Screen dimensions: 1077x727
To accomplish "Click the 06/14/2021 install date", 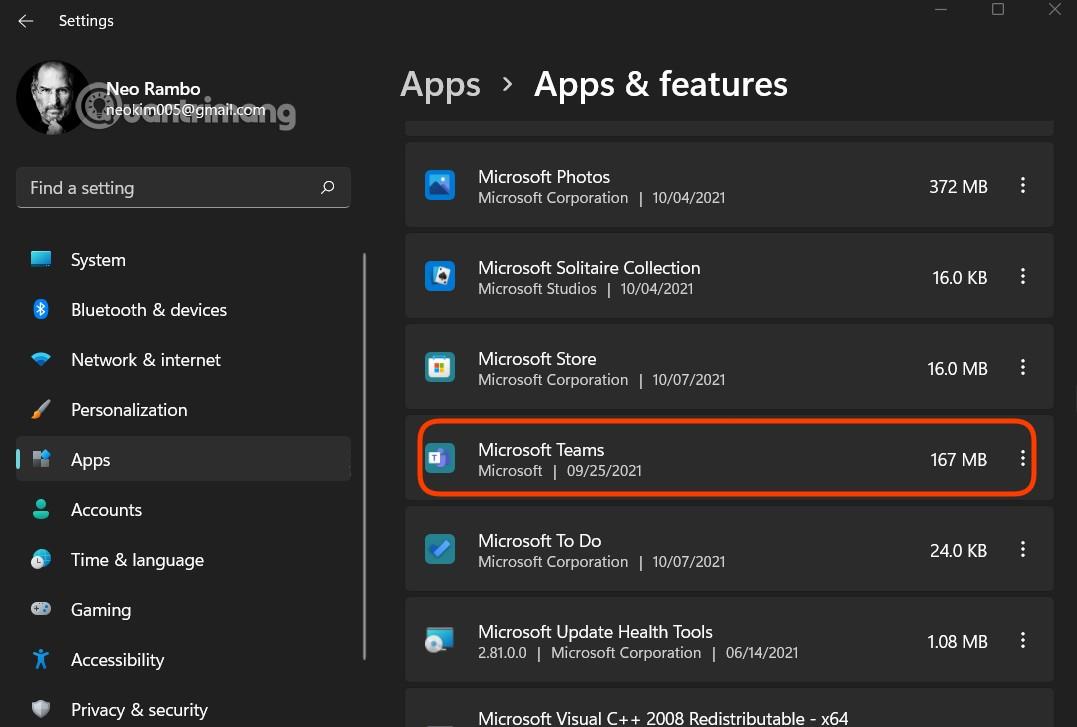I will coord(762,653).
